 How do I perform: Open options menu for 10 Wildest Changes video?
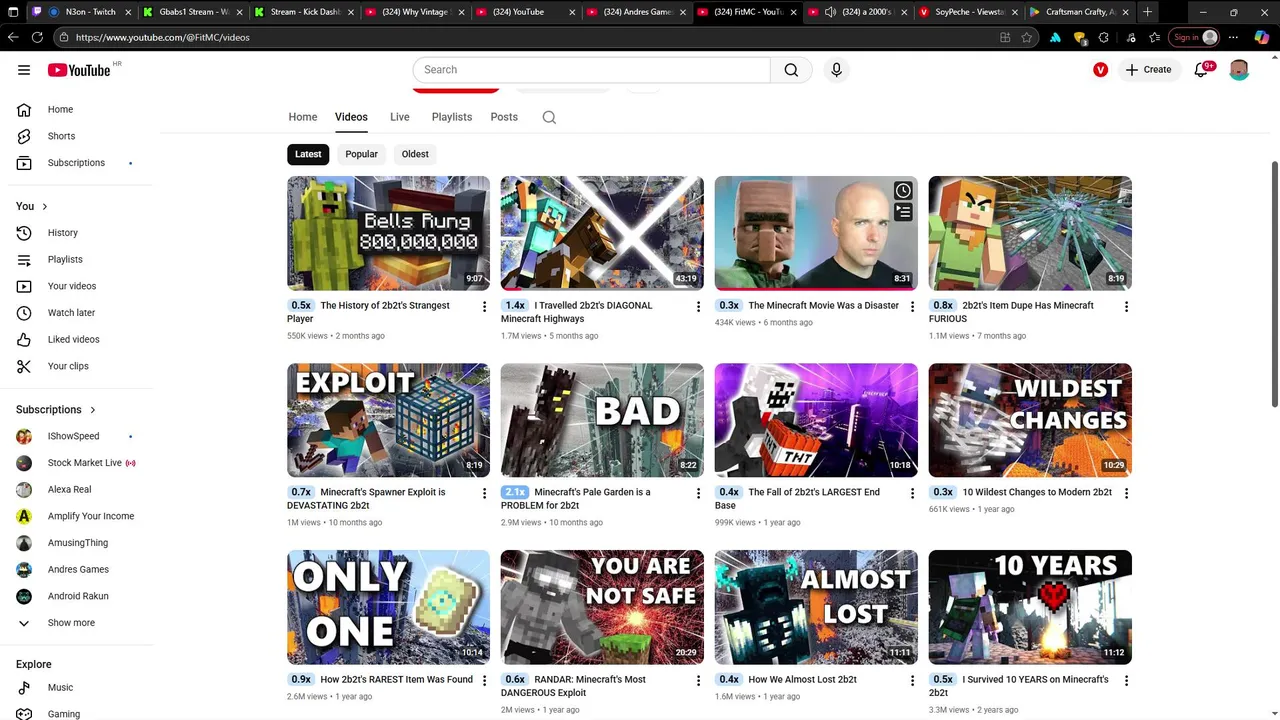click(1126, 493)
